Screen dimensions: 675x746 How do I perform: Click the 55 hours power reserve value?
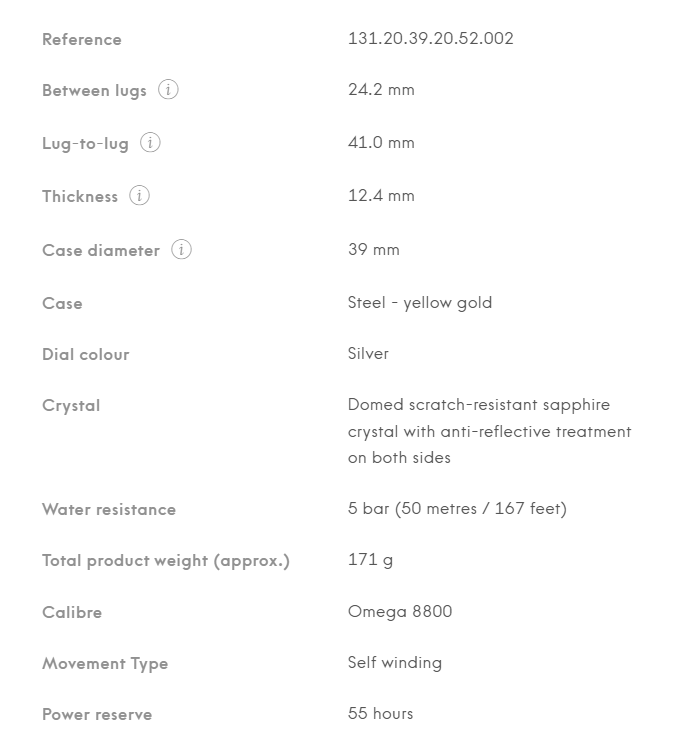coord(380,714)
